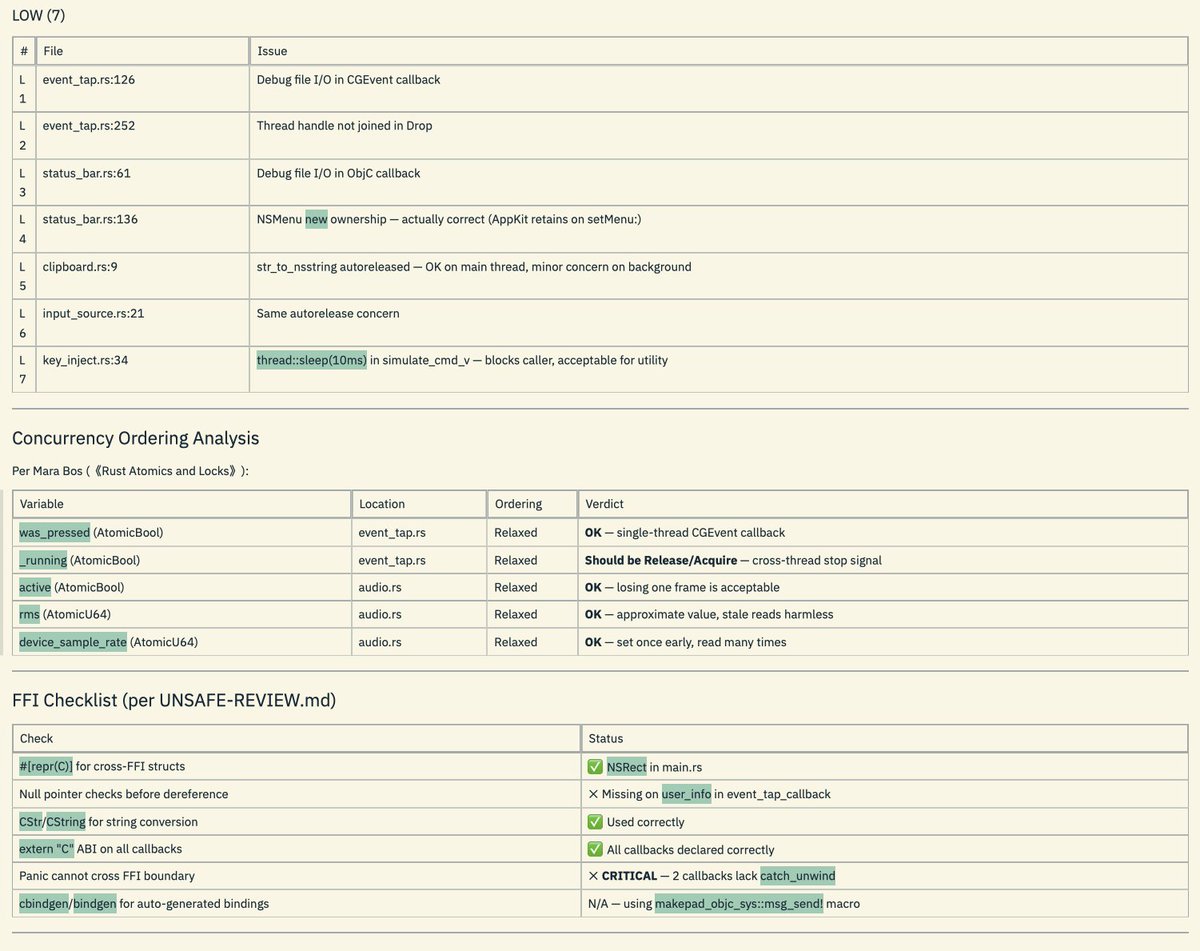
Task: Click the green checkmark beside NSRect in main.rs
Action: (595, 767)
